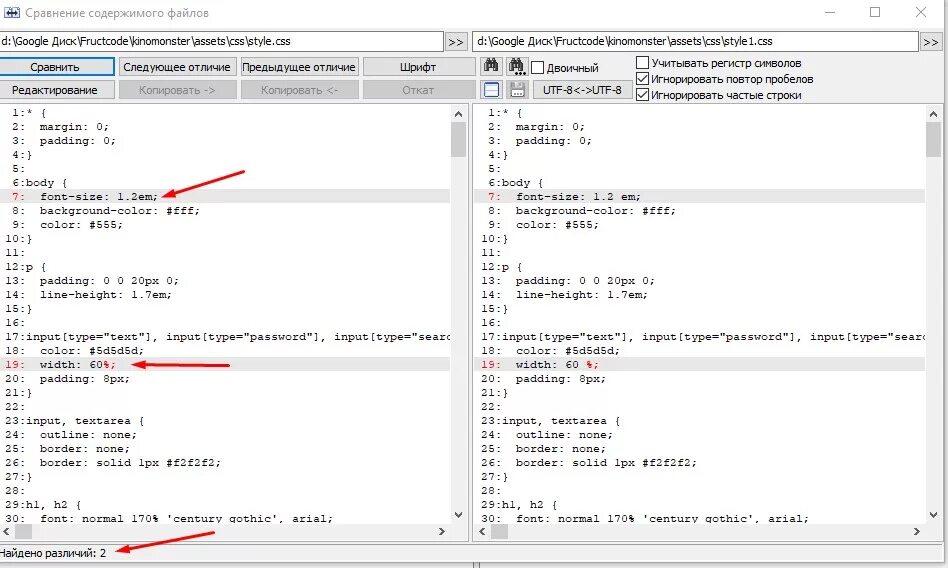
Task: Click the app icon in title bar
Action: click(x=11, y=12)
